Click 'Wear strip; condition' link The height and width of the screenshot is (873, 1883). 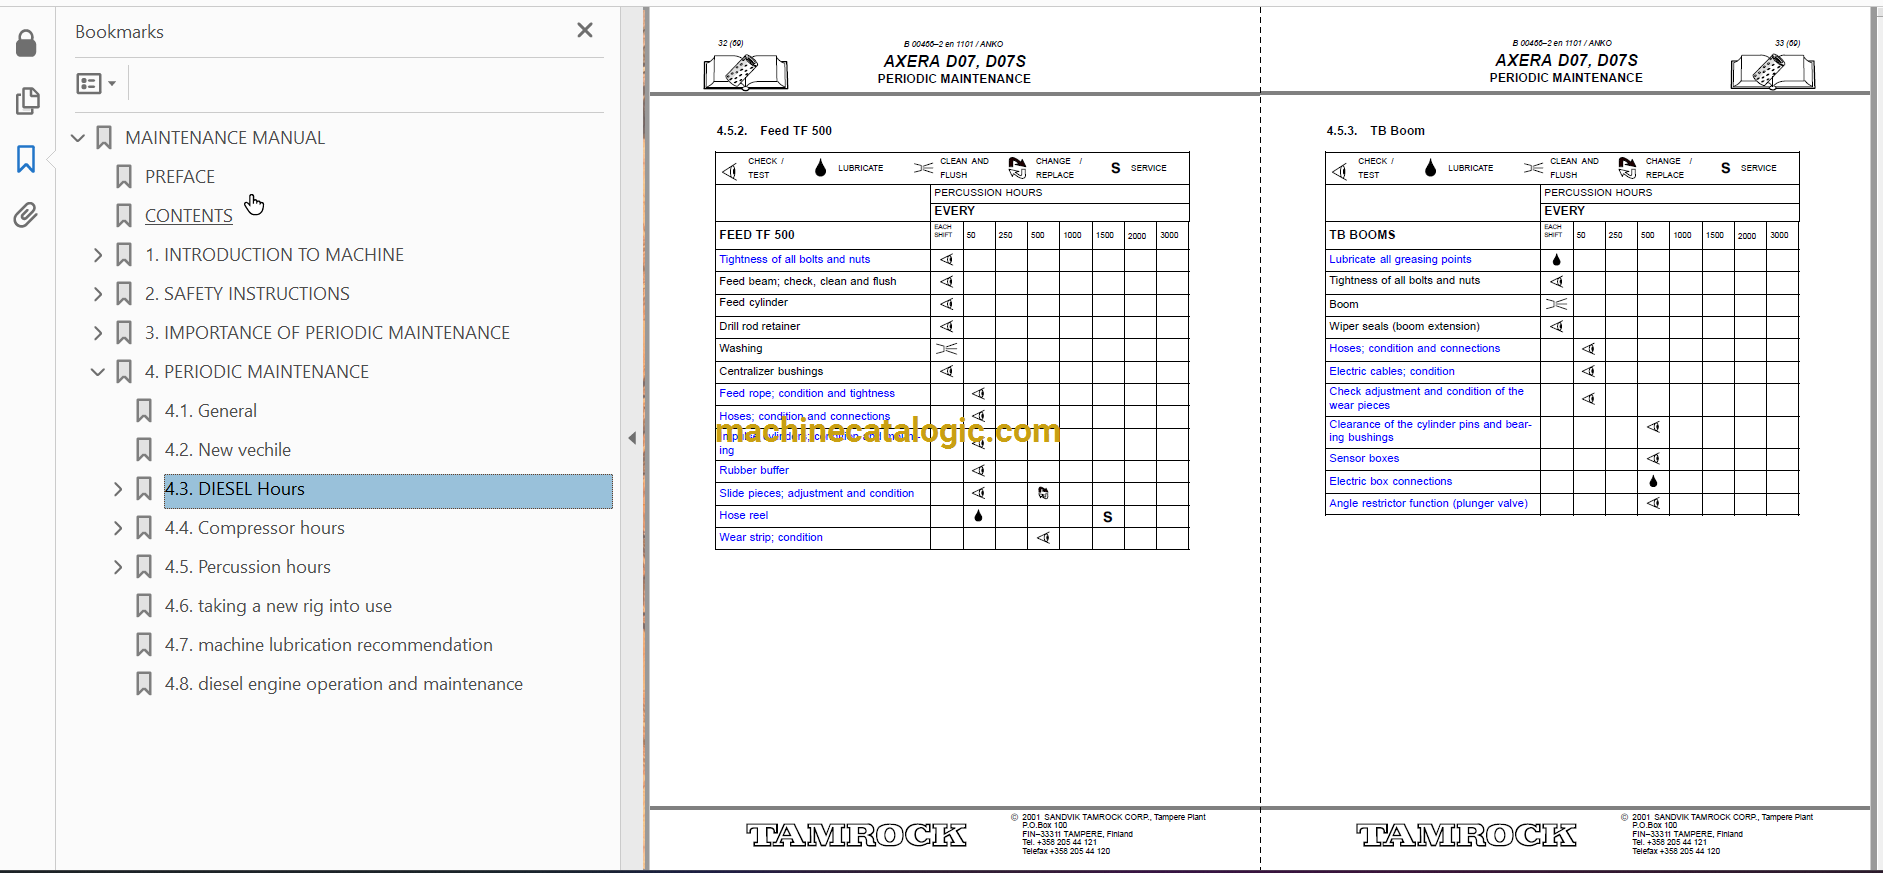click(x=771, y=537)
